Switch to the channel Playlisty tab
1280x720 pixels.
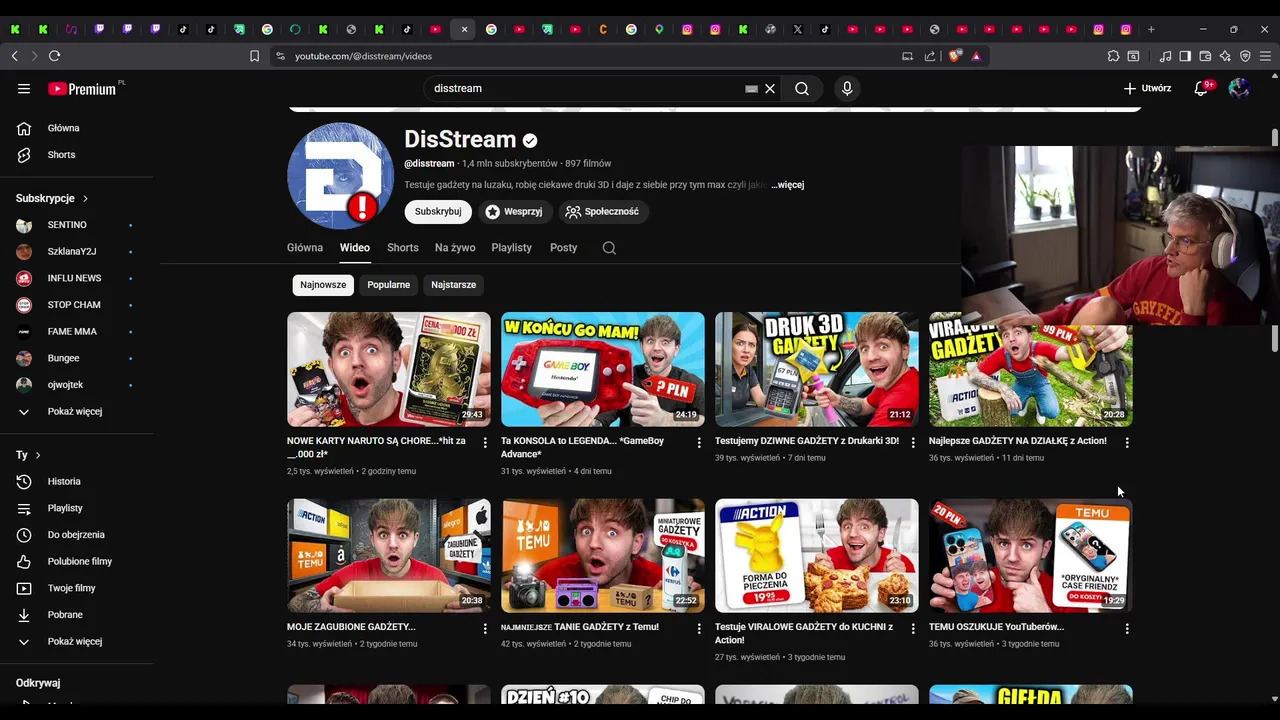[511, 248]
